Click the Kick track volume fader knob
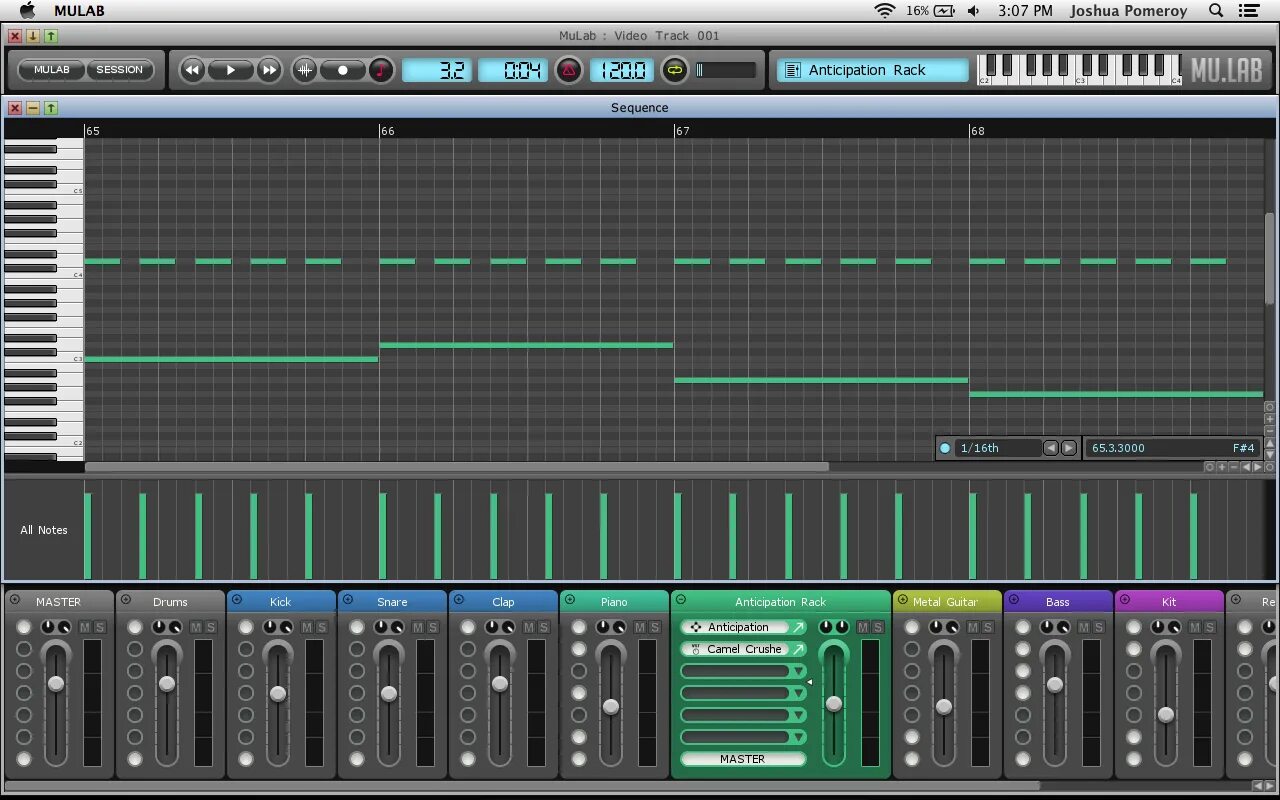 [x=278, y=693]
